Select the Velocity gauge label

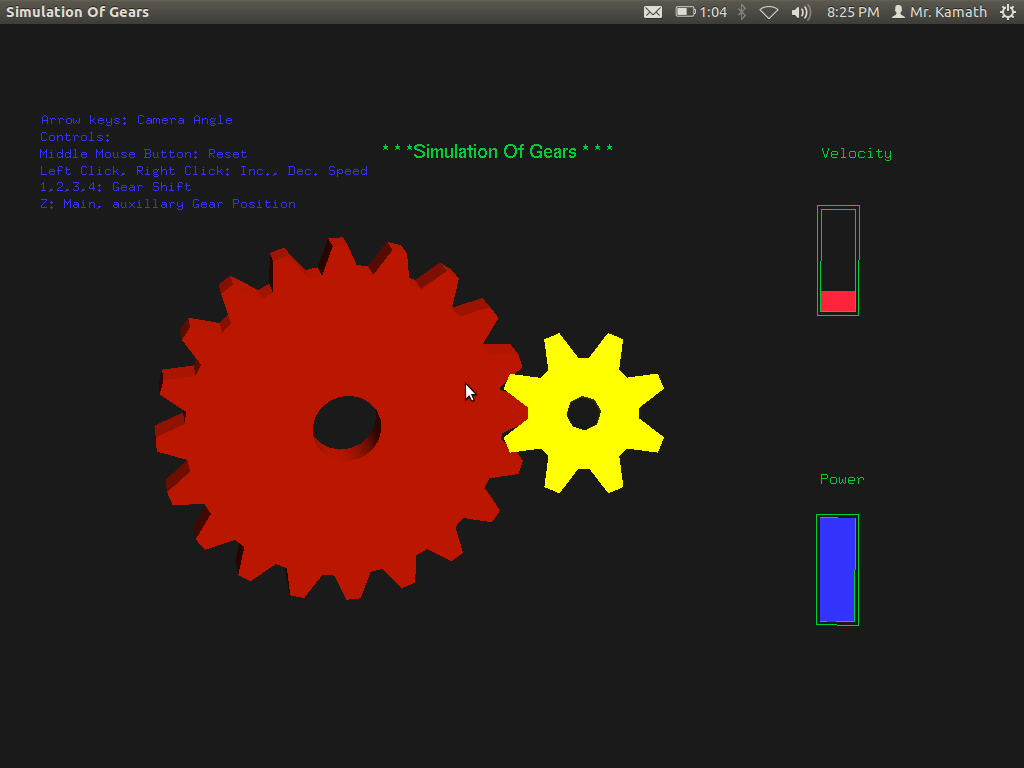[x=856, y=153]
